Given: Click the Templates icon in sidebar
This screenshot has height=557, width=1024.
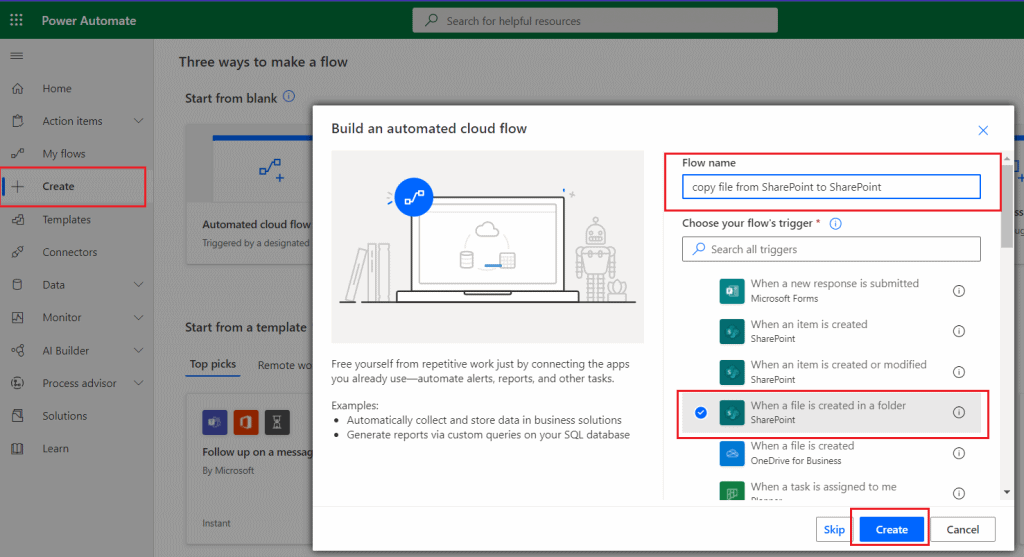Looking at the screenshot, I should (x=18, y=219).
